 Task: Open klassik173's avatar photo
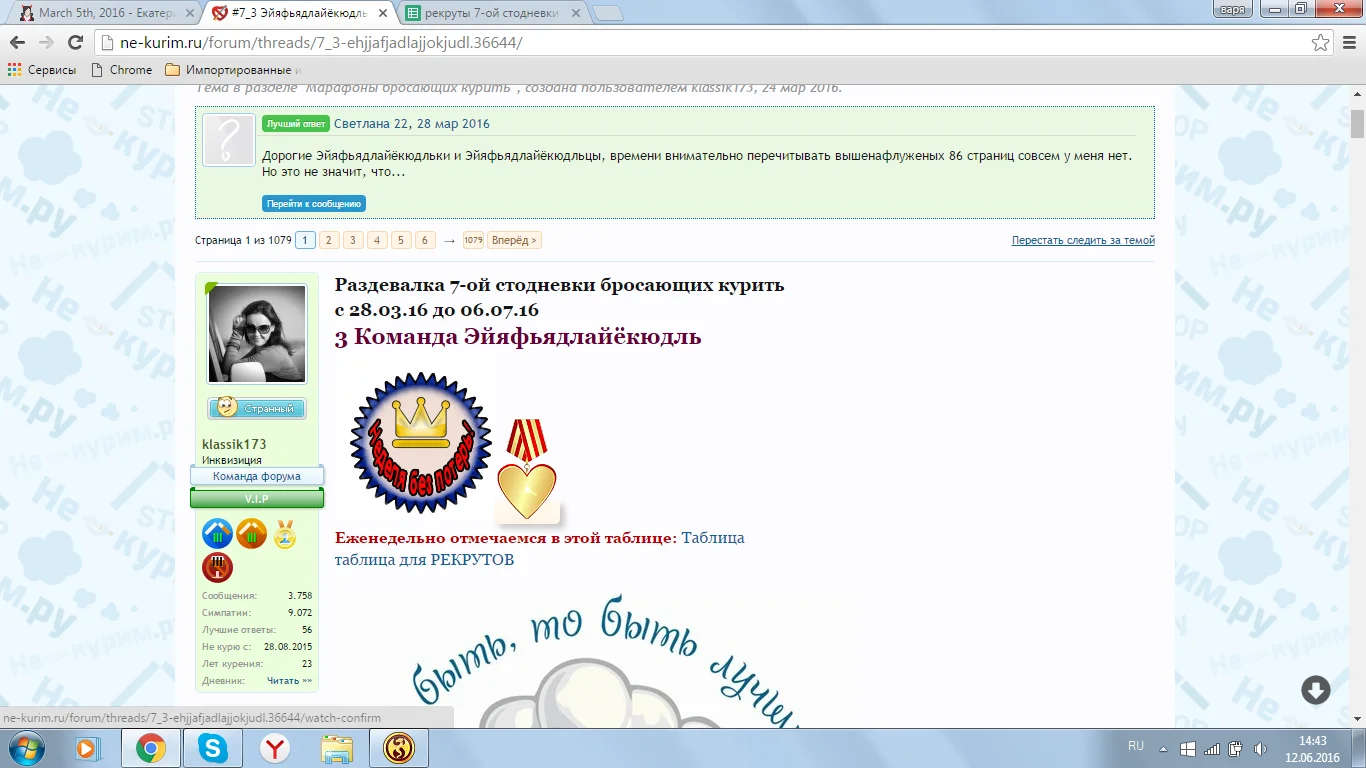(x=257, y=334)
